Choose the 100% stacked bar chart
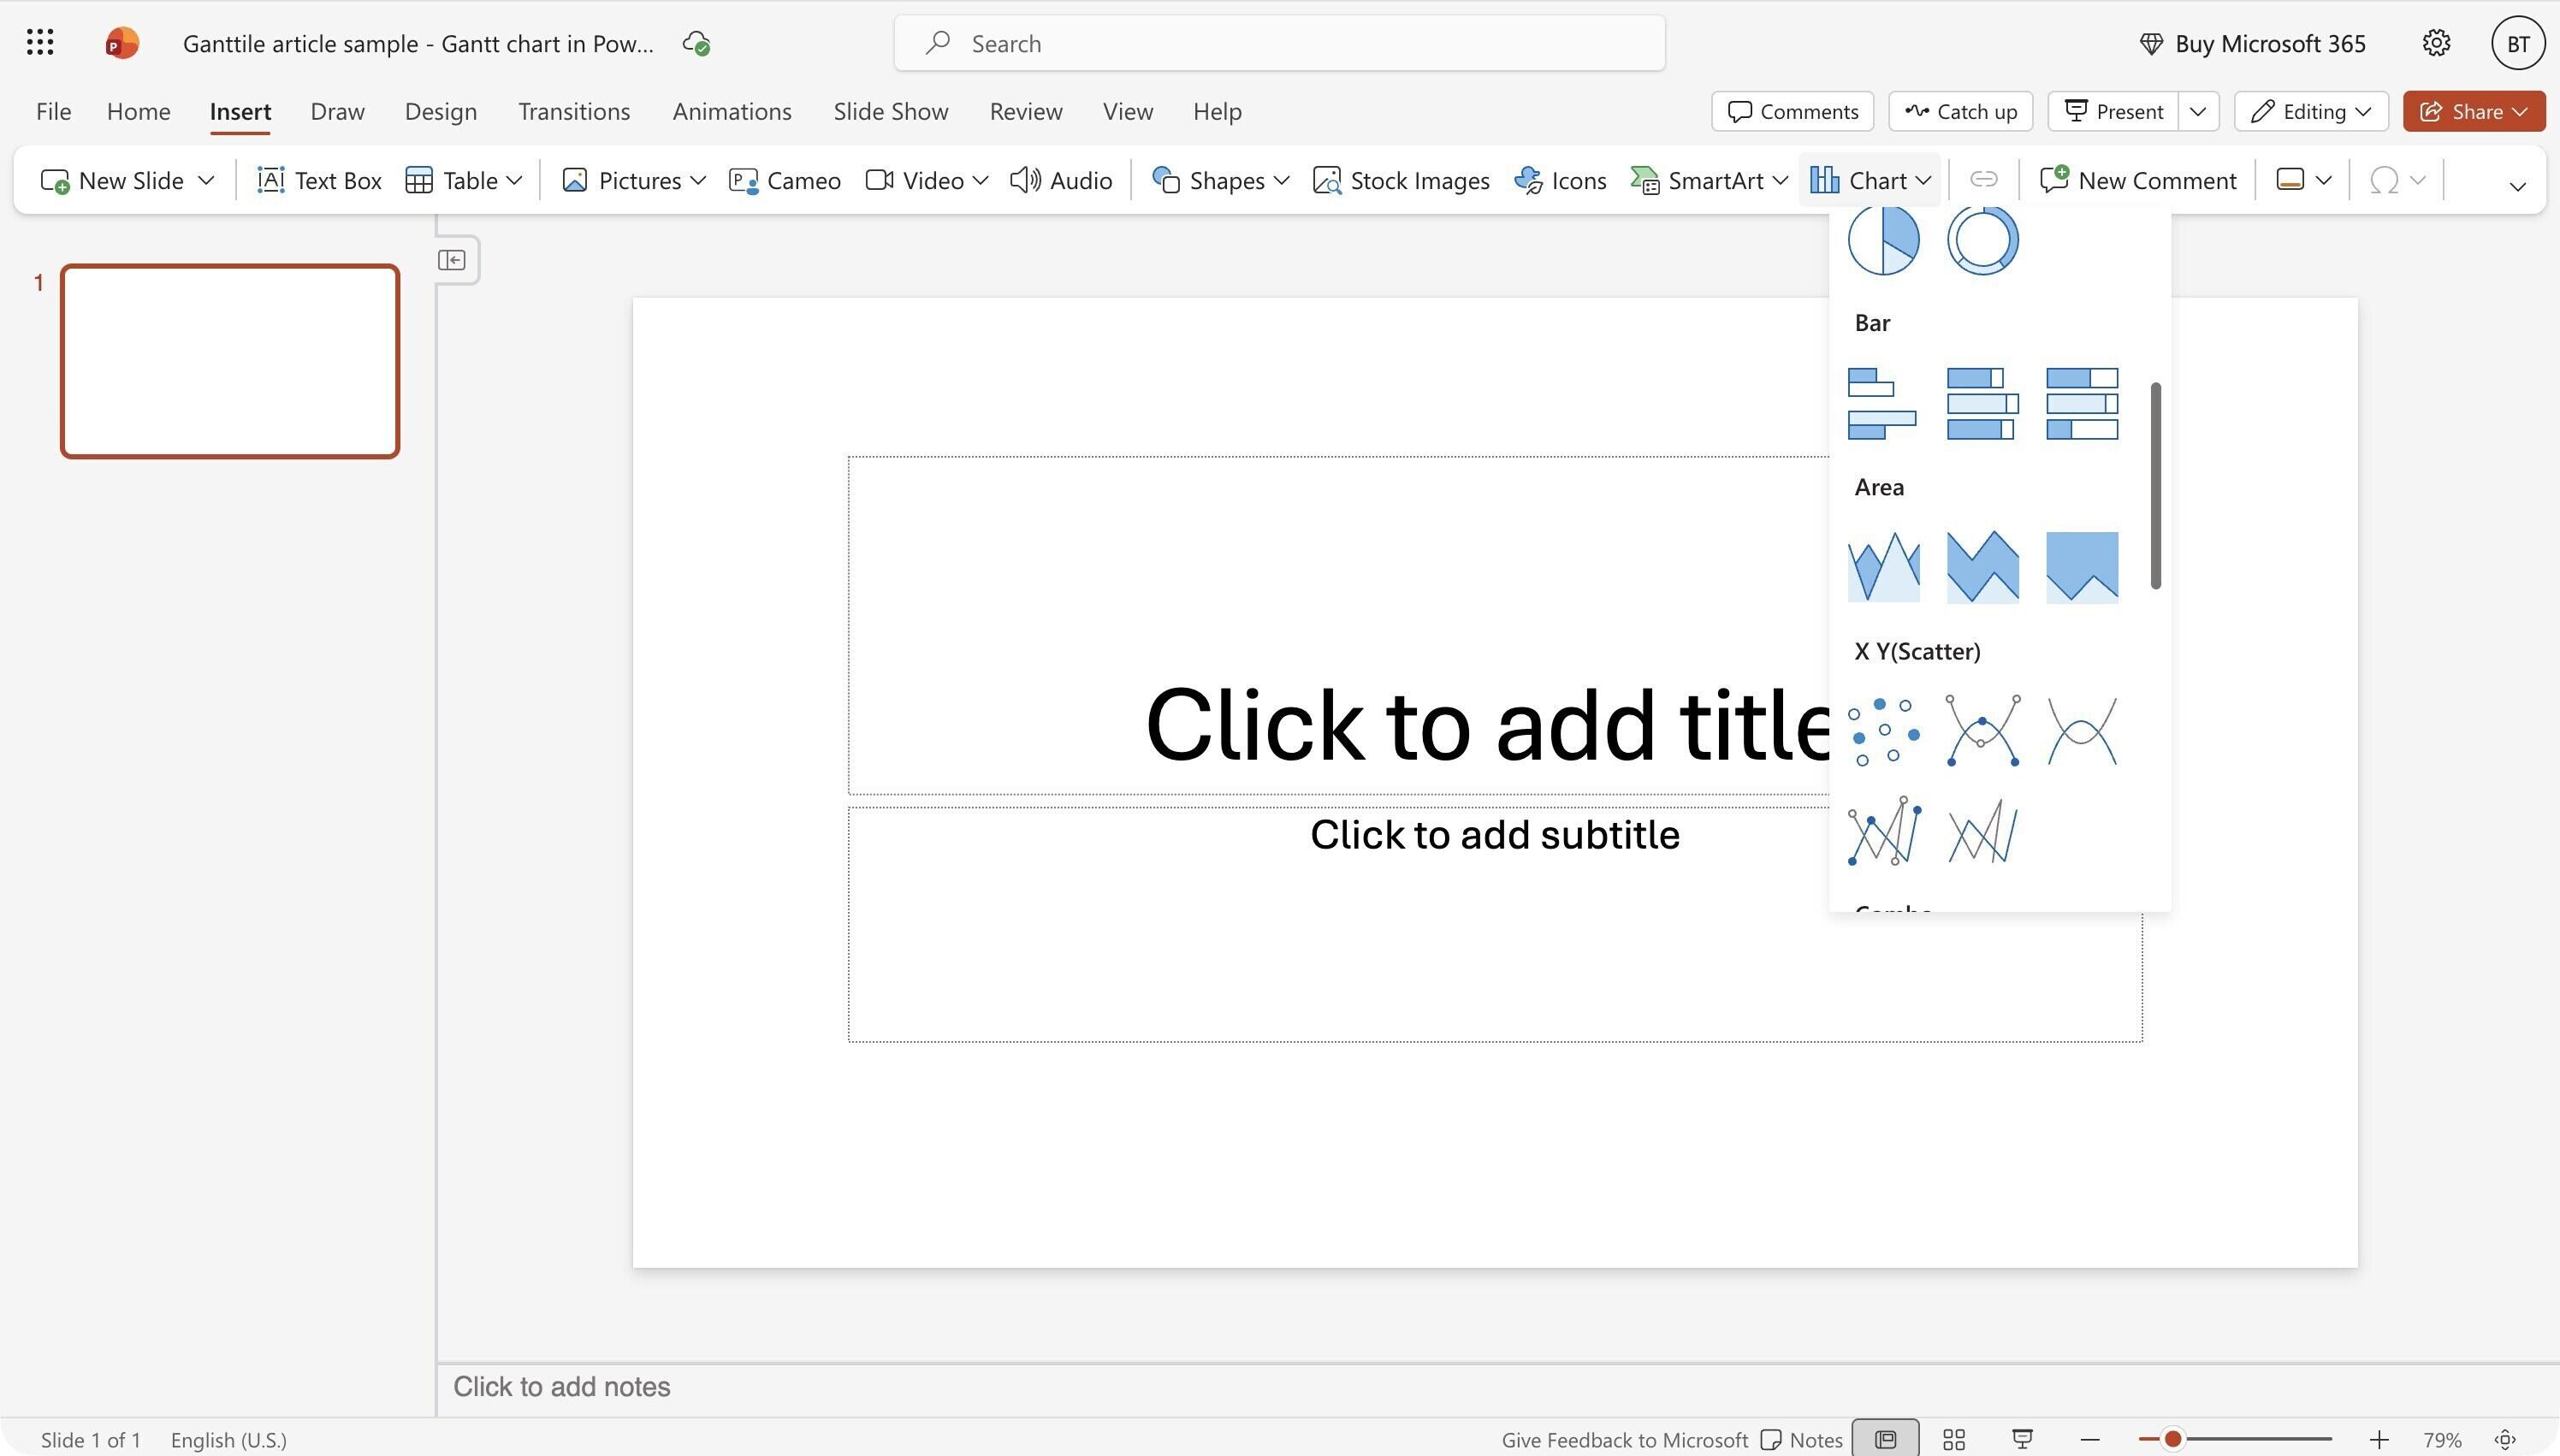Viewport: 2560px width, 1456px height. pyautogui.click(x=2082, y=404)
